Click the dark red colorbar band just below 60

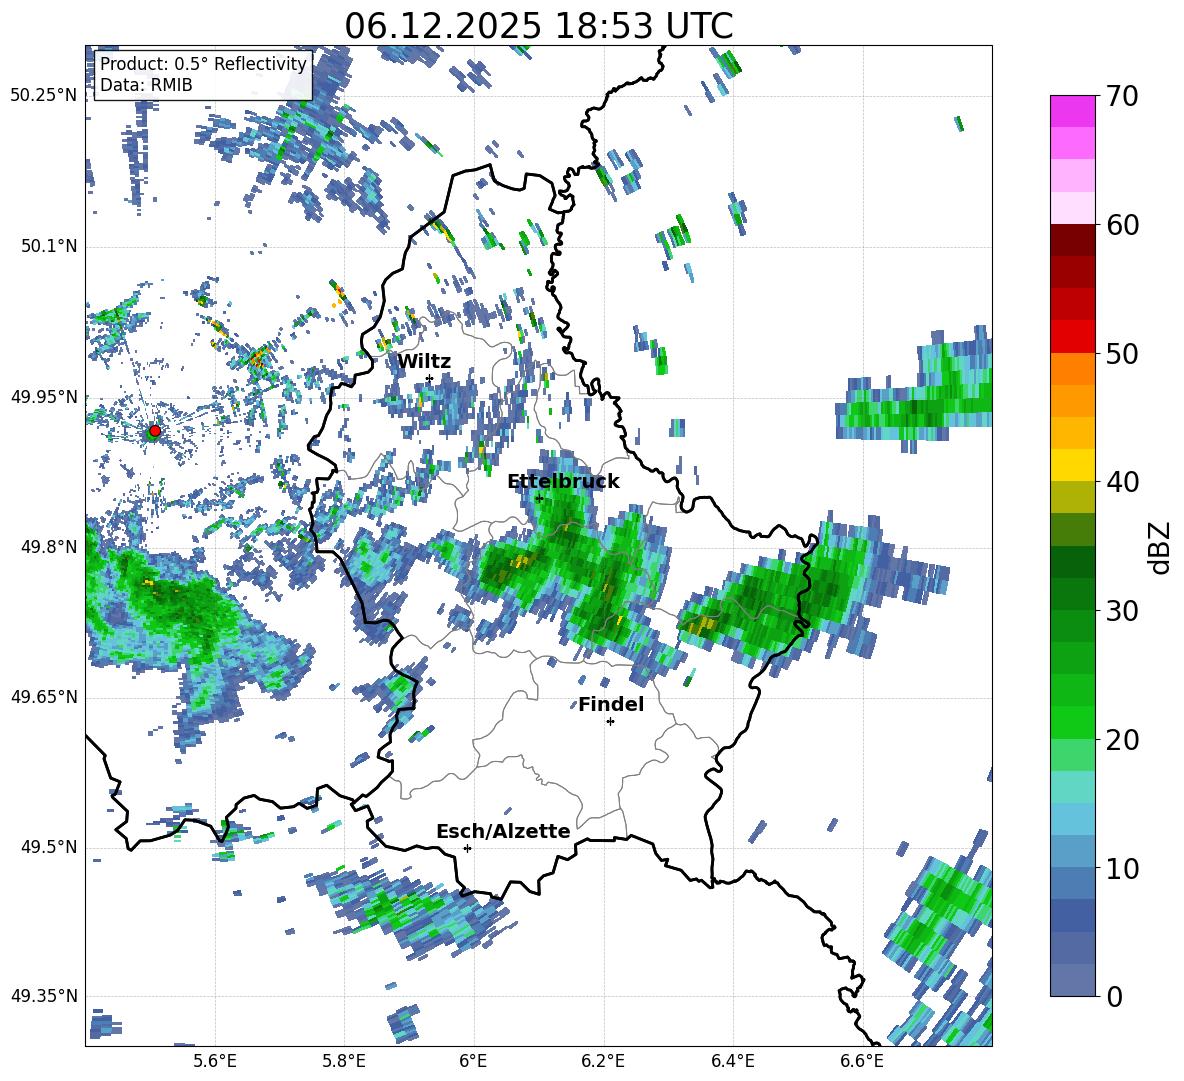[x=1072, y=240]
